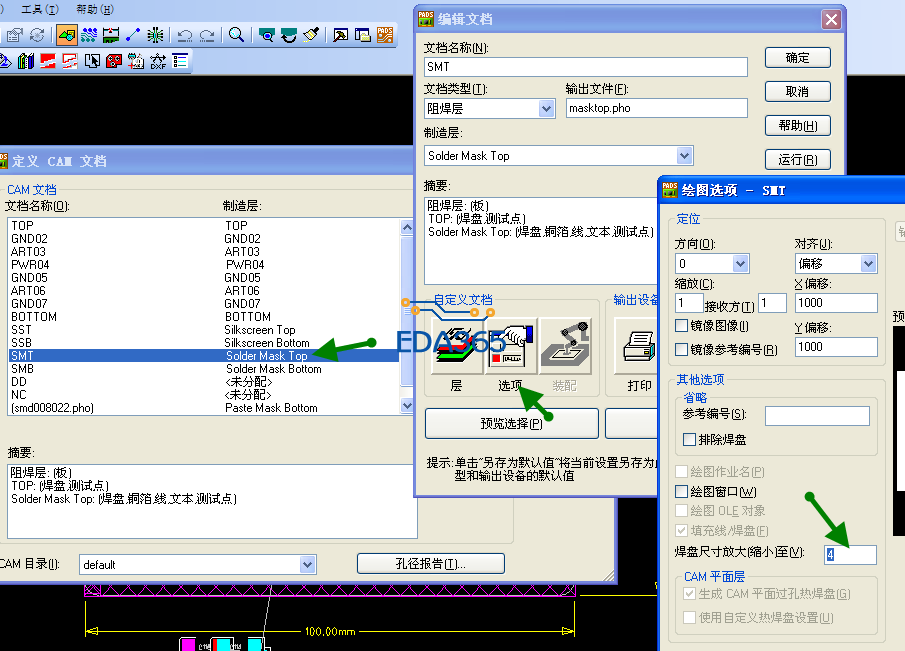The height and width of the screenshot is (651, 905).
Task: Click the Run (运行) button
Action: (x=798, y=159)
